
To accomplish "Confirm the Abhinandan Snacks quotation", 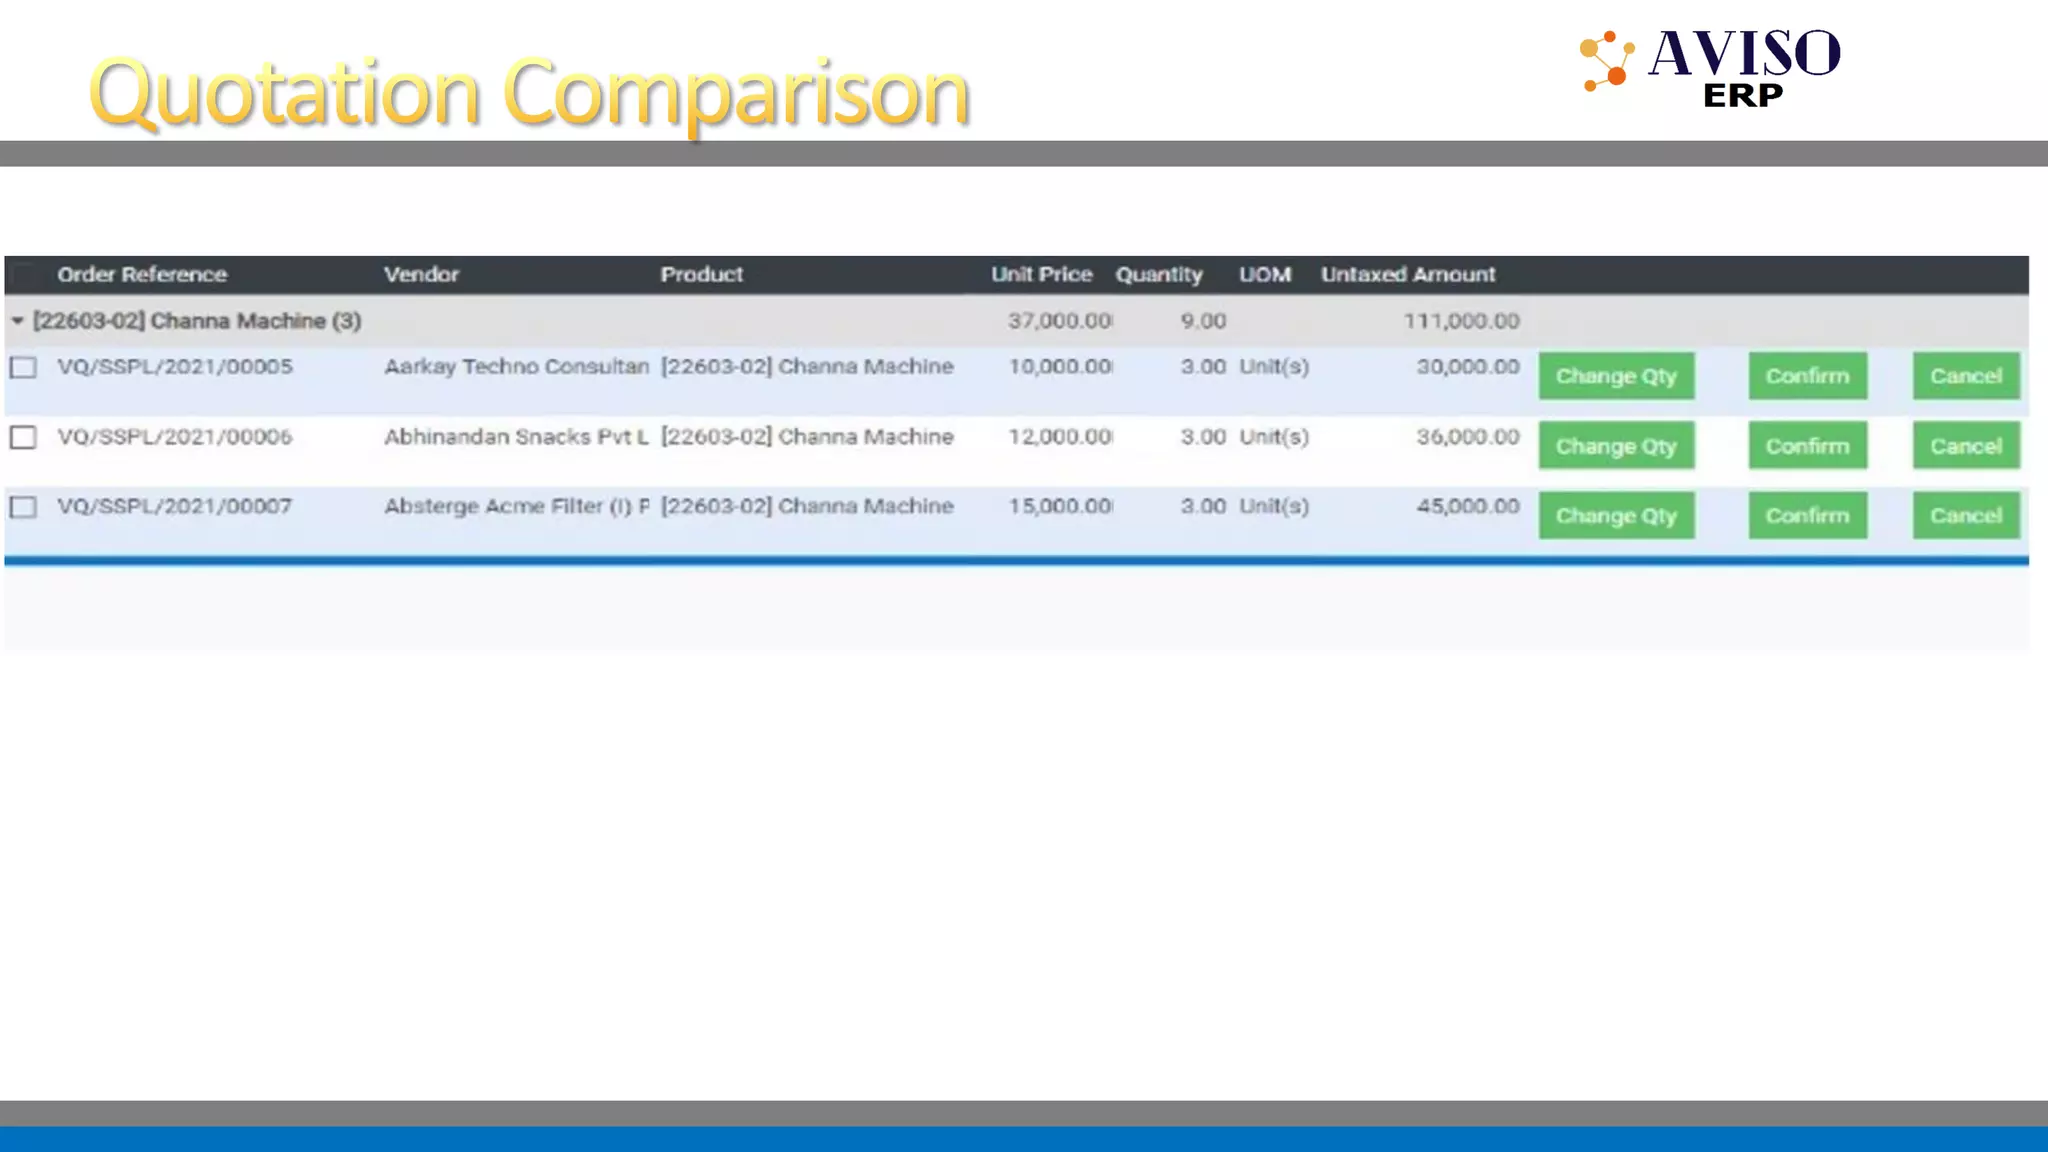I will (1806, 446).
